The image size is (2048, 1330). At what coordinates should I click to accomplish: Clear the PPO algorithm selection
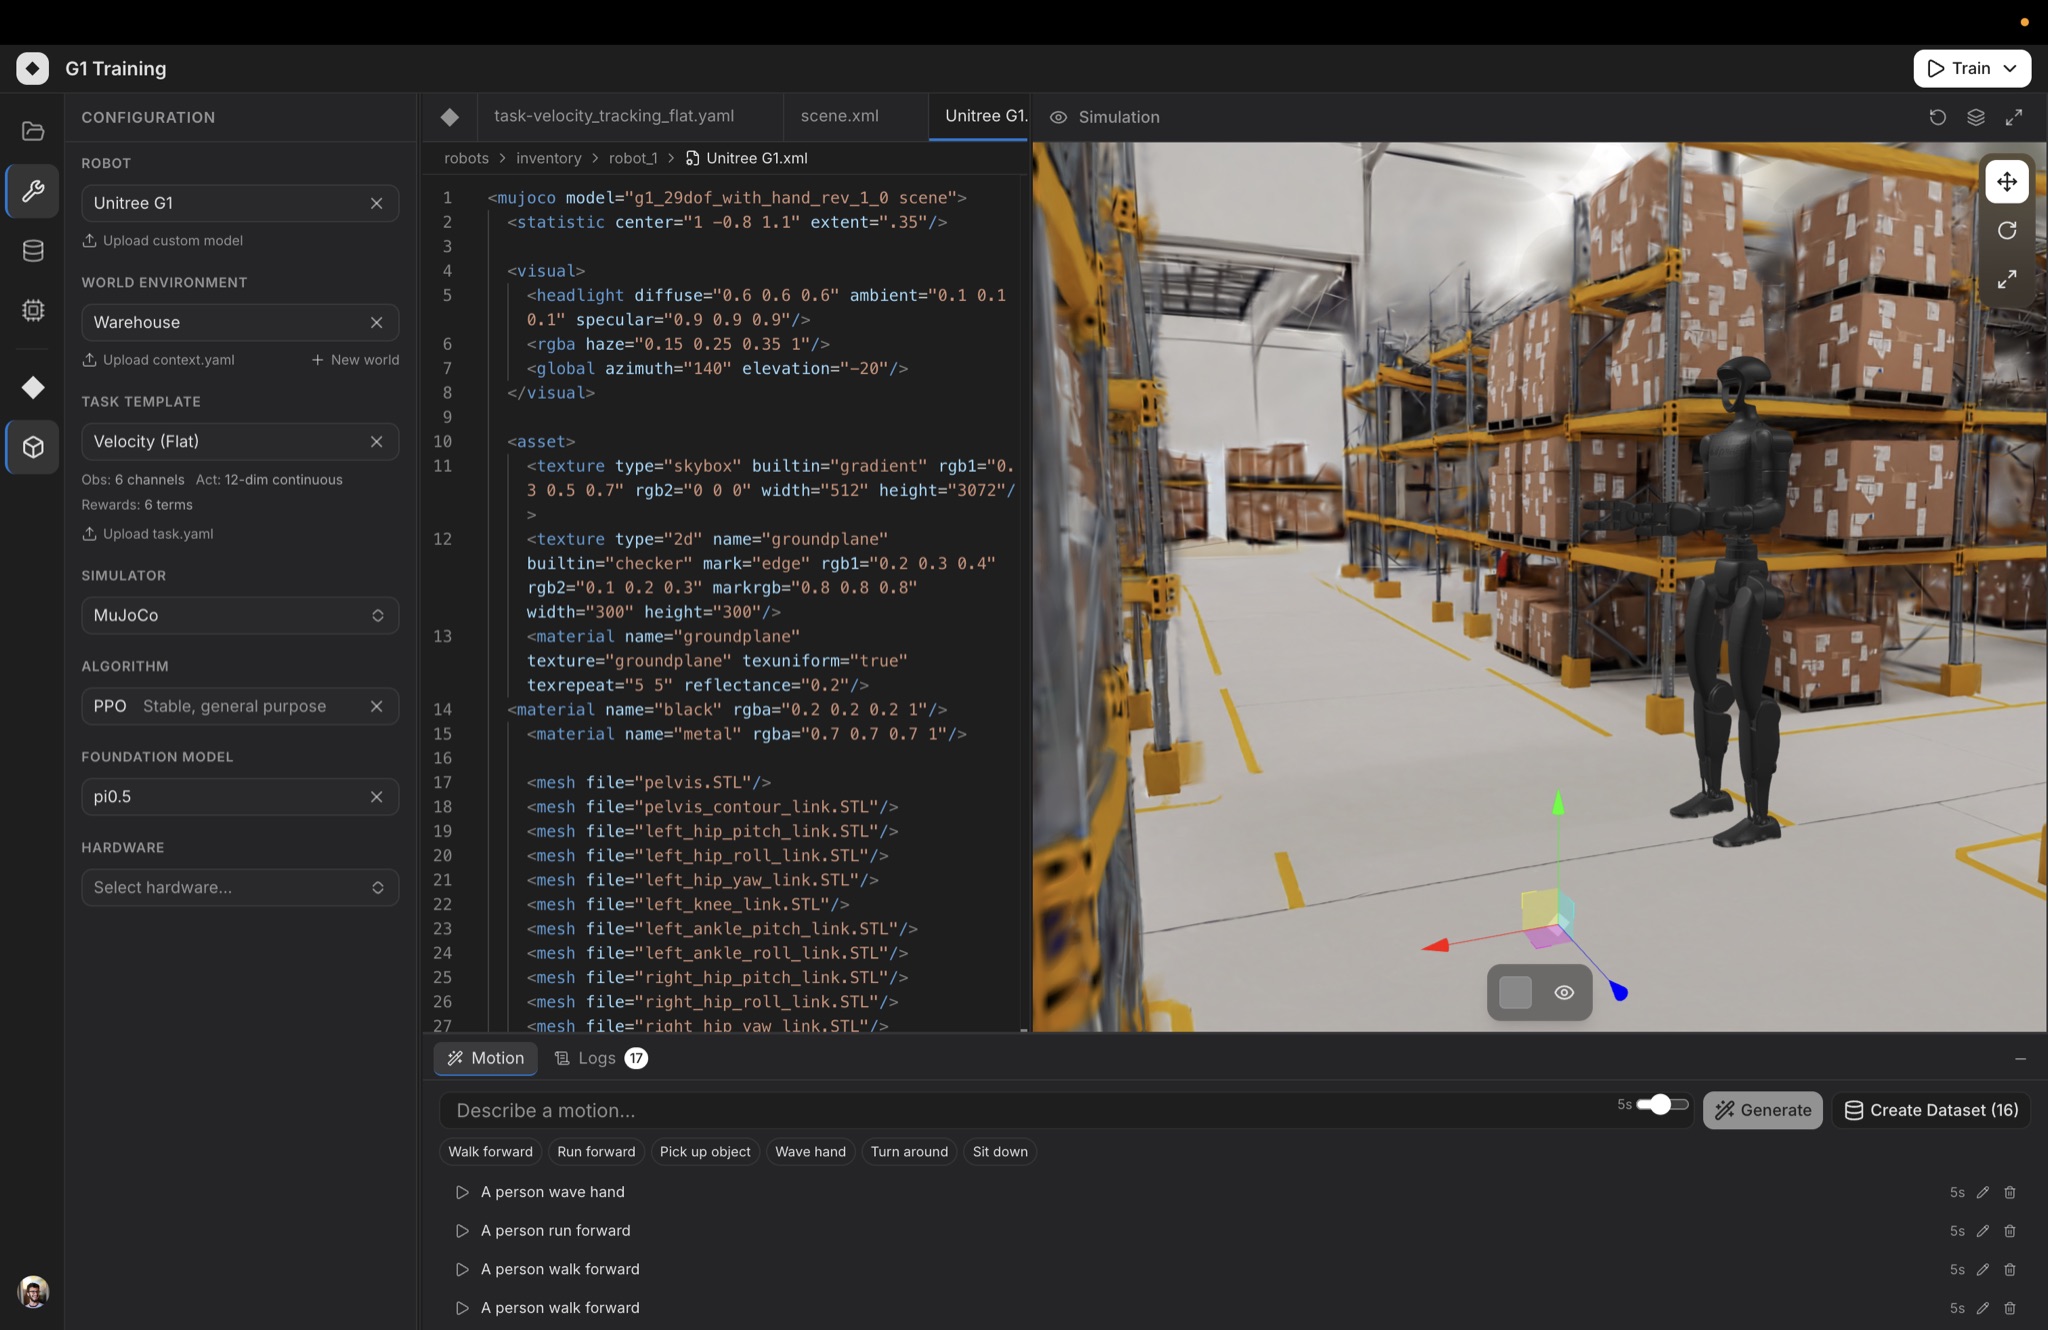[x=378, y=705]
